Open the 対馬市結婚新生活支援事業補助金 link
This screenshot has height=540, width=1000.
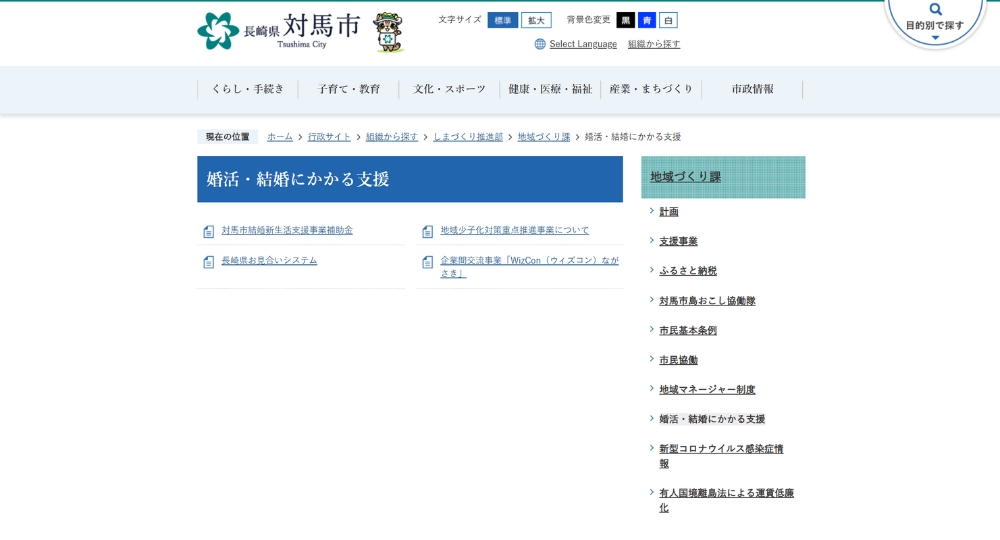pos(287,230)
